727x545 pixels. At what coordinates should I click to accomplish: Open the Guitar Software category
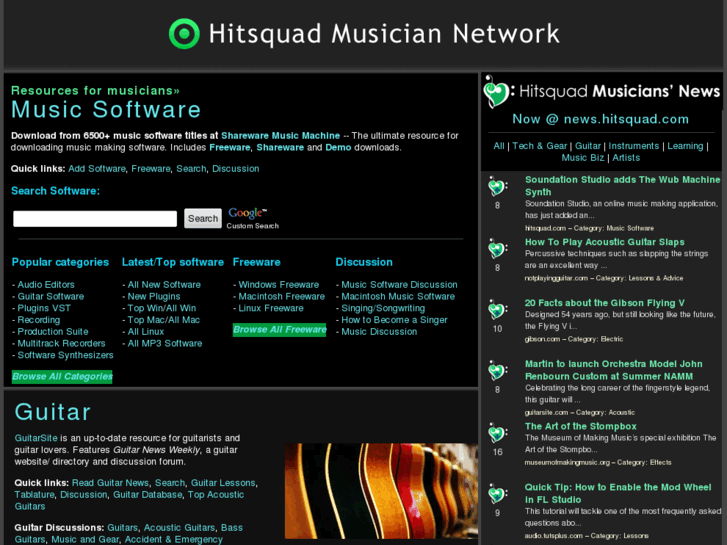click(x=51, y=296)
